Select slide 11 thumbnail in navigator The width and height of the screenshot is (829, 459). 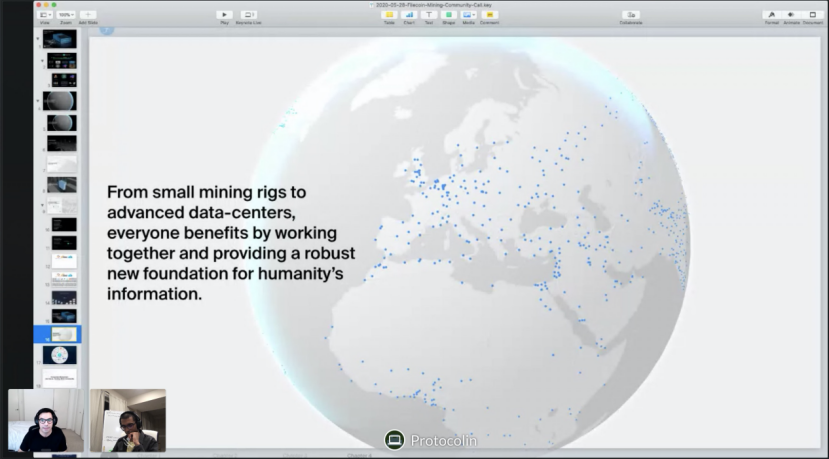pos(64,243)
